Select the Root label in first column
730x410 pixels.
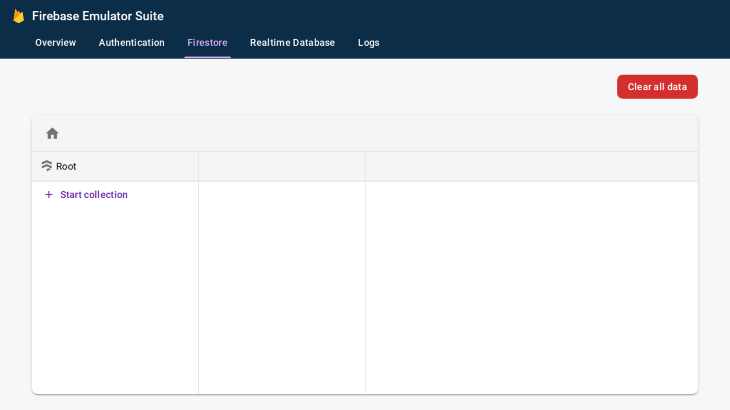pyautogui.click(x=66, y=166)
